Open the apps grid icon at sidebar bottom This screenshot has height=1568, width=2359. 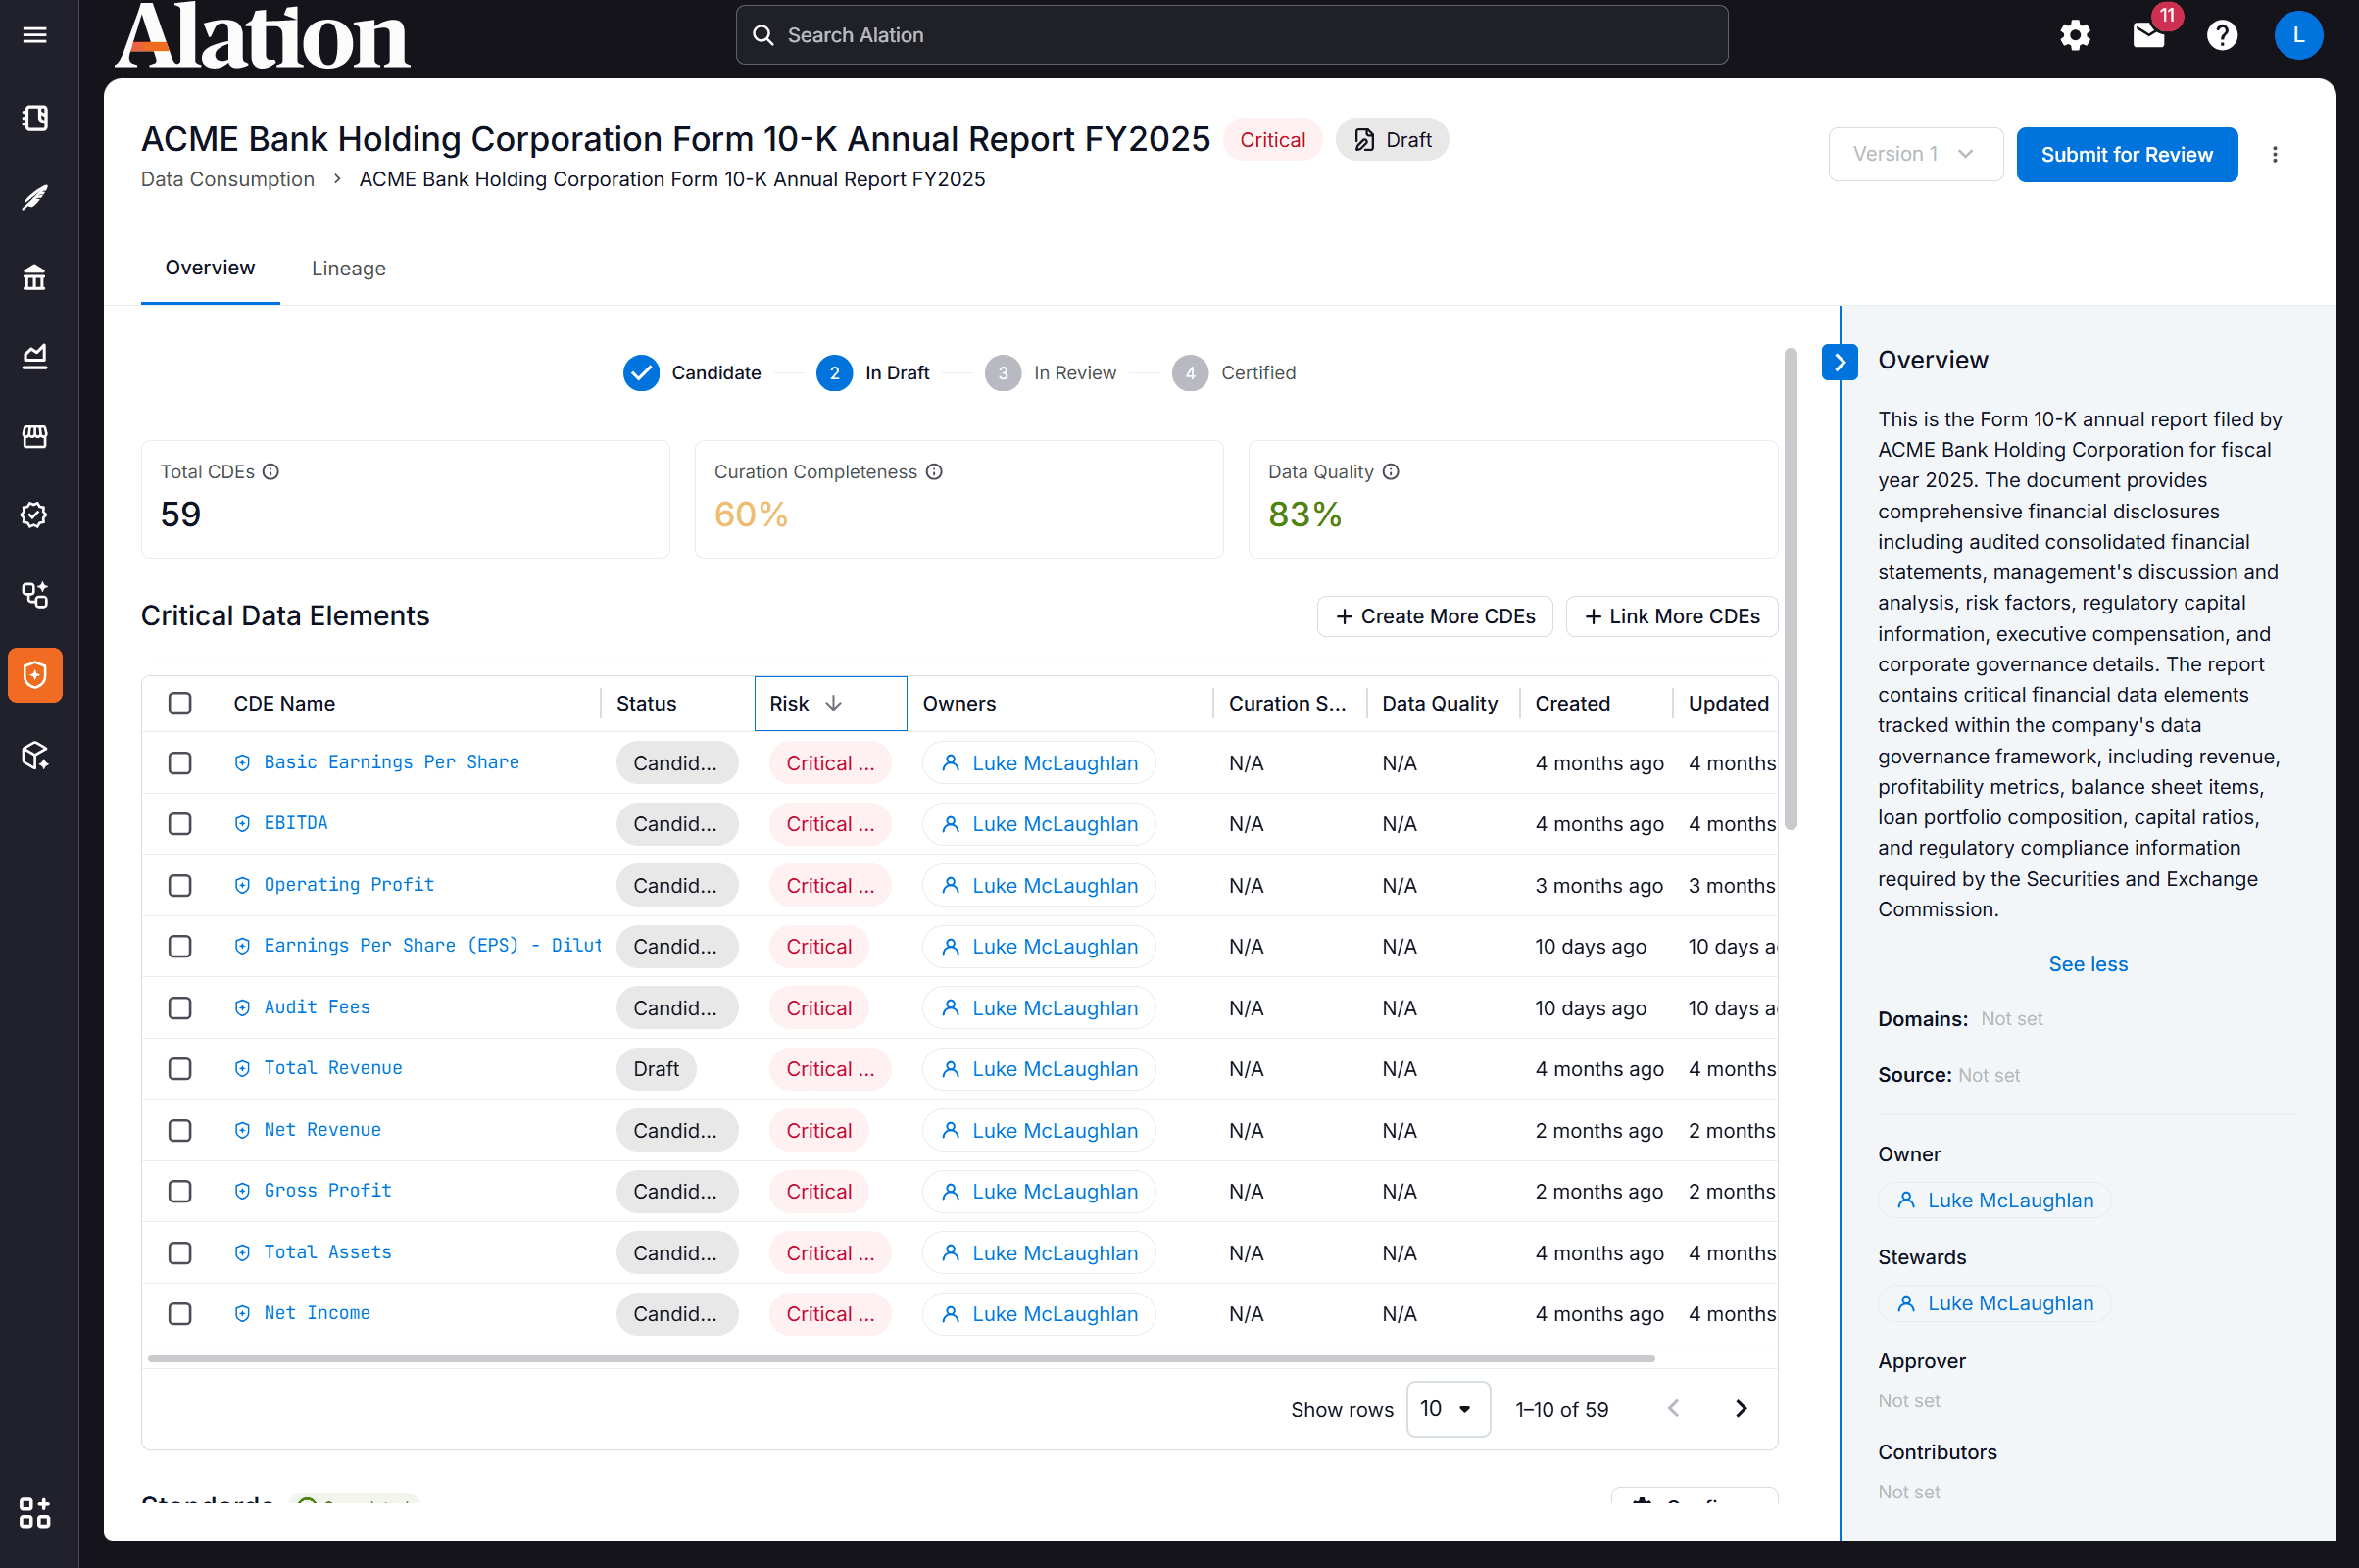[x=35, y=1513]
